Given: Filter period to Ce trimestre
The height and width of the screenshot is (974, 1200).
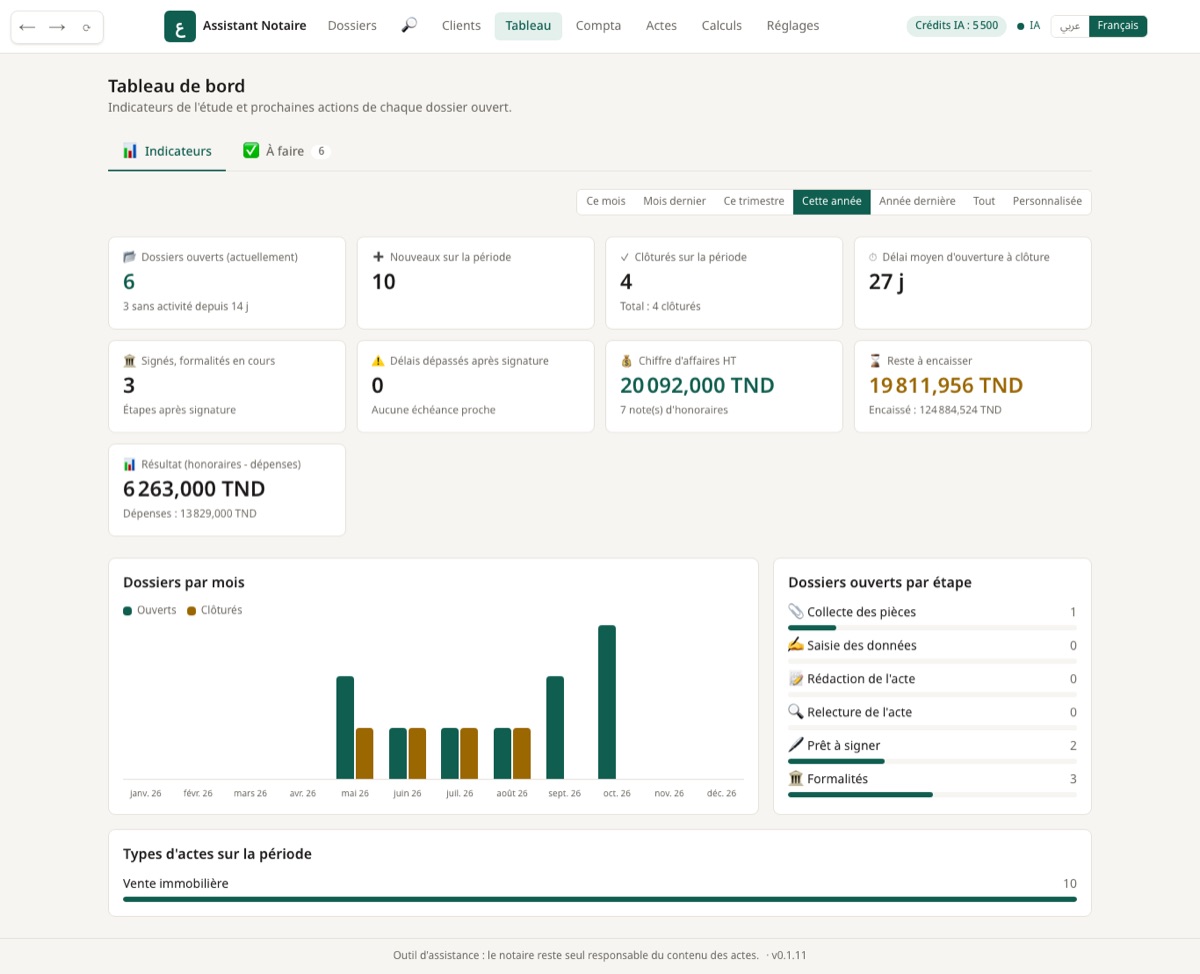Looking at the screenshot, I should [x=754, y=202].
